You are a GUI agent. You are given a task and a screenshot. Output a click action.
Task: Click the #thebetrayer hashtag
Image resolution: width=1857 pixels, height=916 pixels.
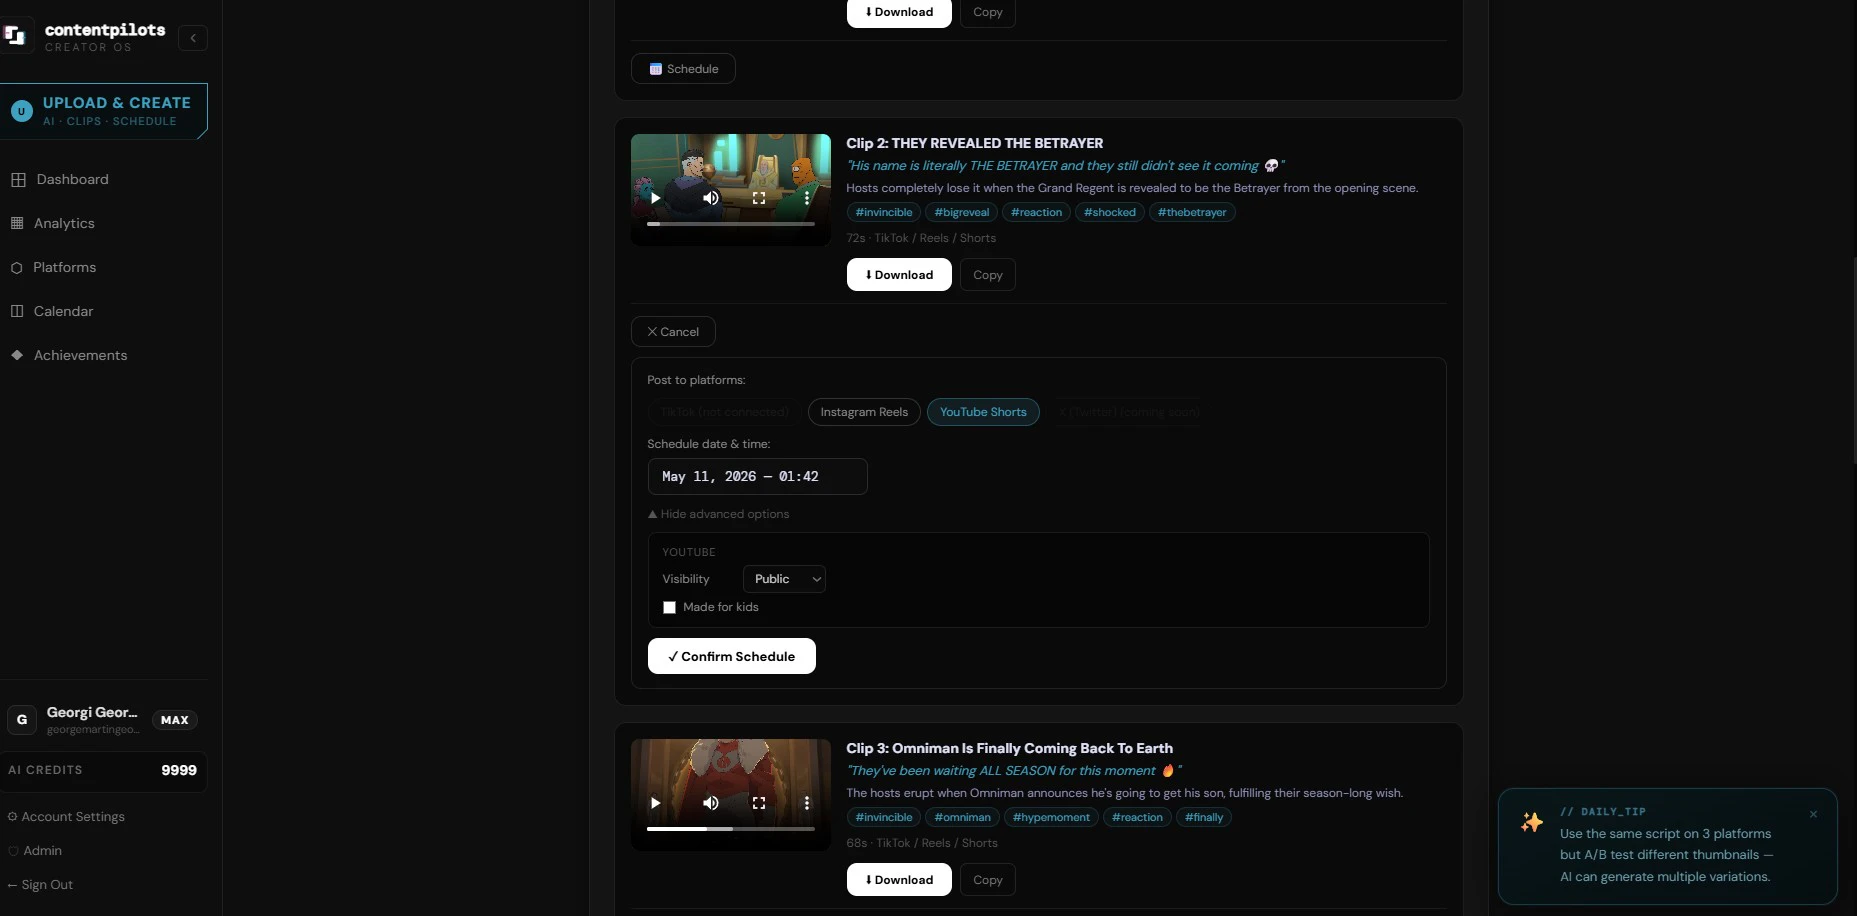[1192, 212]
